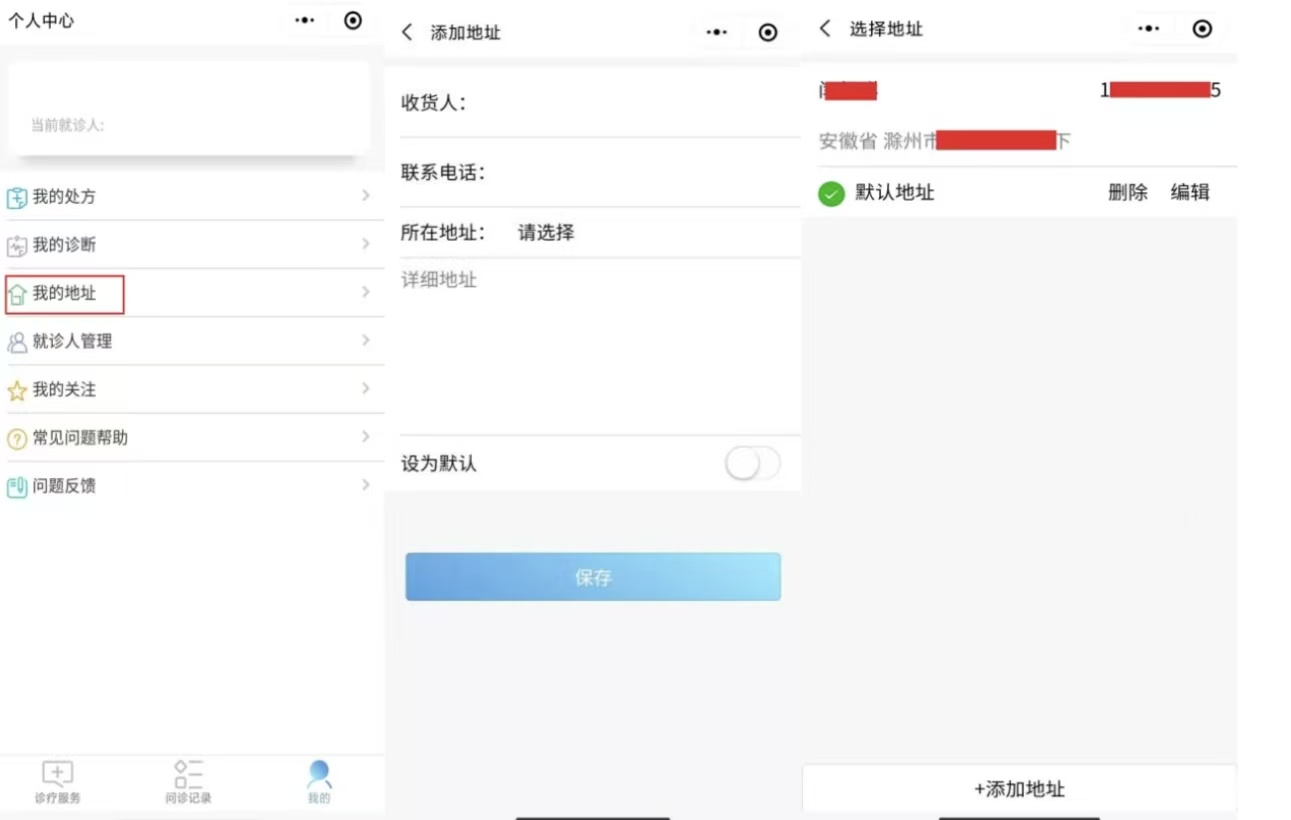This screenshot has height=820, width=1291.
Task: Toggle the 设为默认 switch
Action: click(752, 464)
